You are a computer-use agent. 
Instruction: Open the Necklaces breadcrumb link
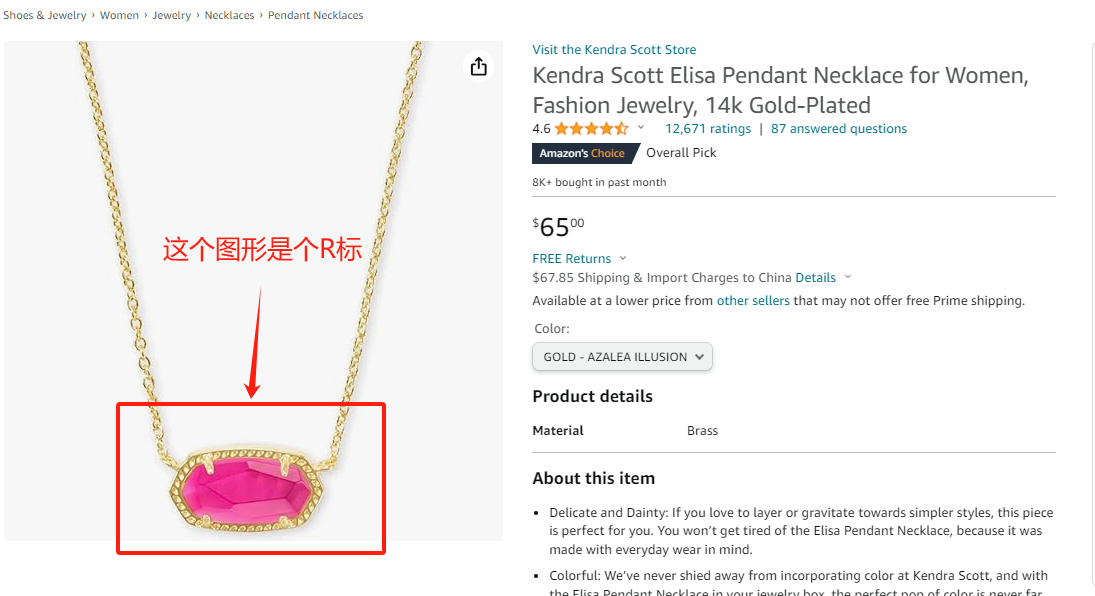pyautogui.click(x=229, y=16)
